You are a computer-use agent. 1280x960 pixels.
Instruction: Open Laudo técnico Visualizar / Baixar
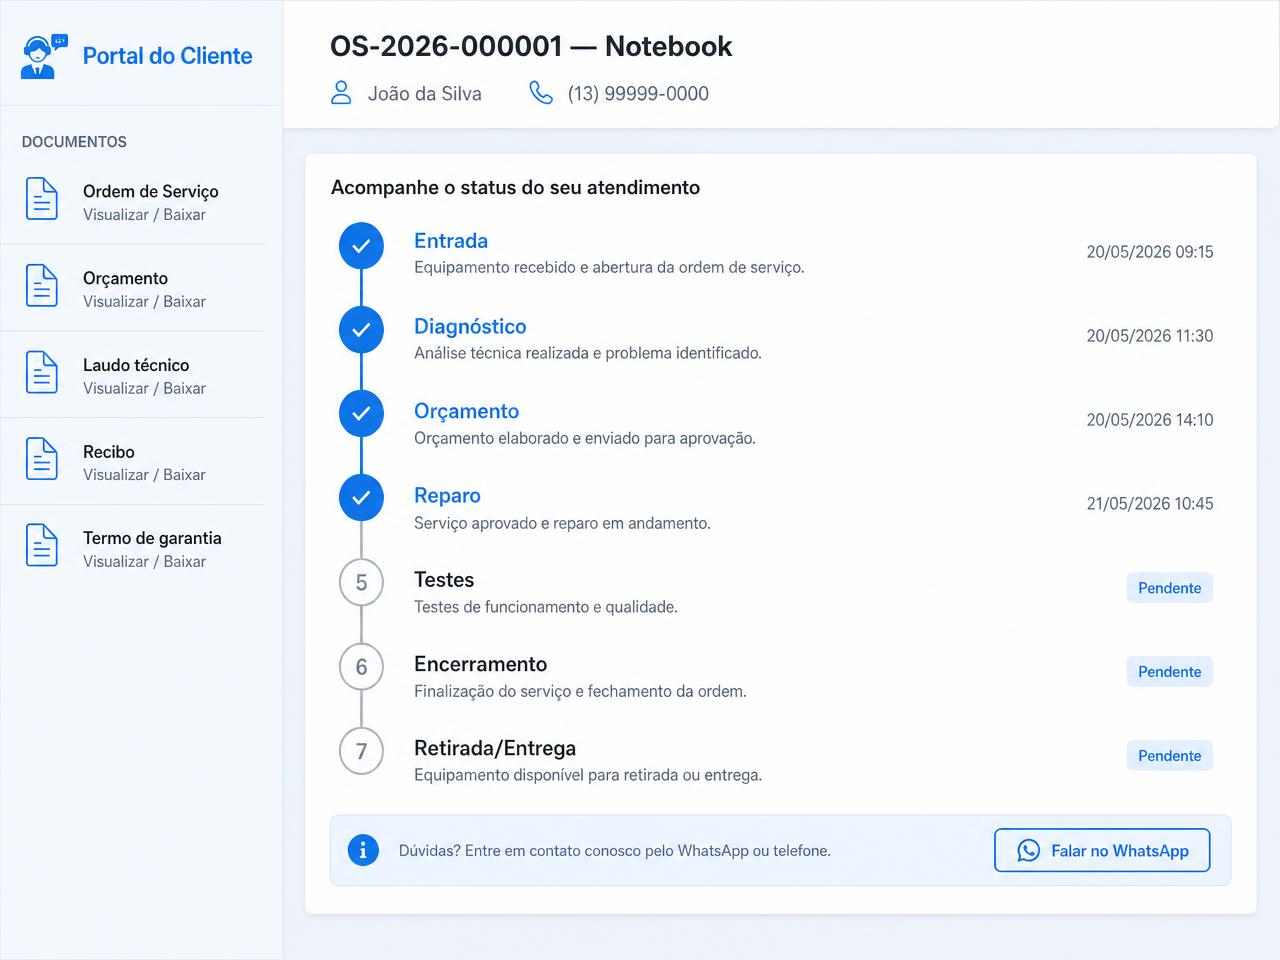tap(144, 389)
